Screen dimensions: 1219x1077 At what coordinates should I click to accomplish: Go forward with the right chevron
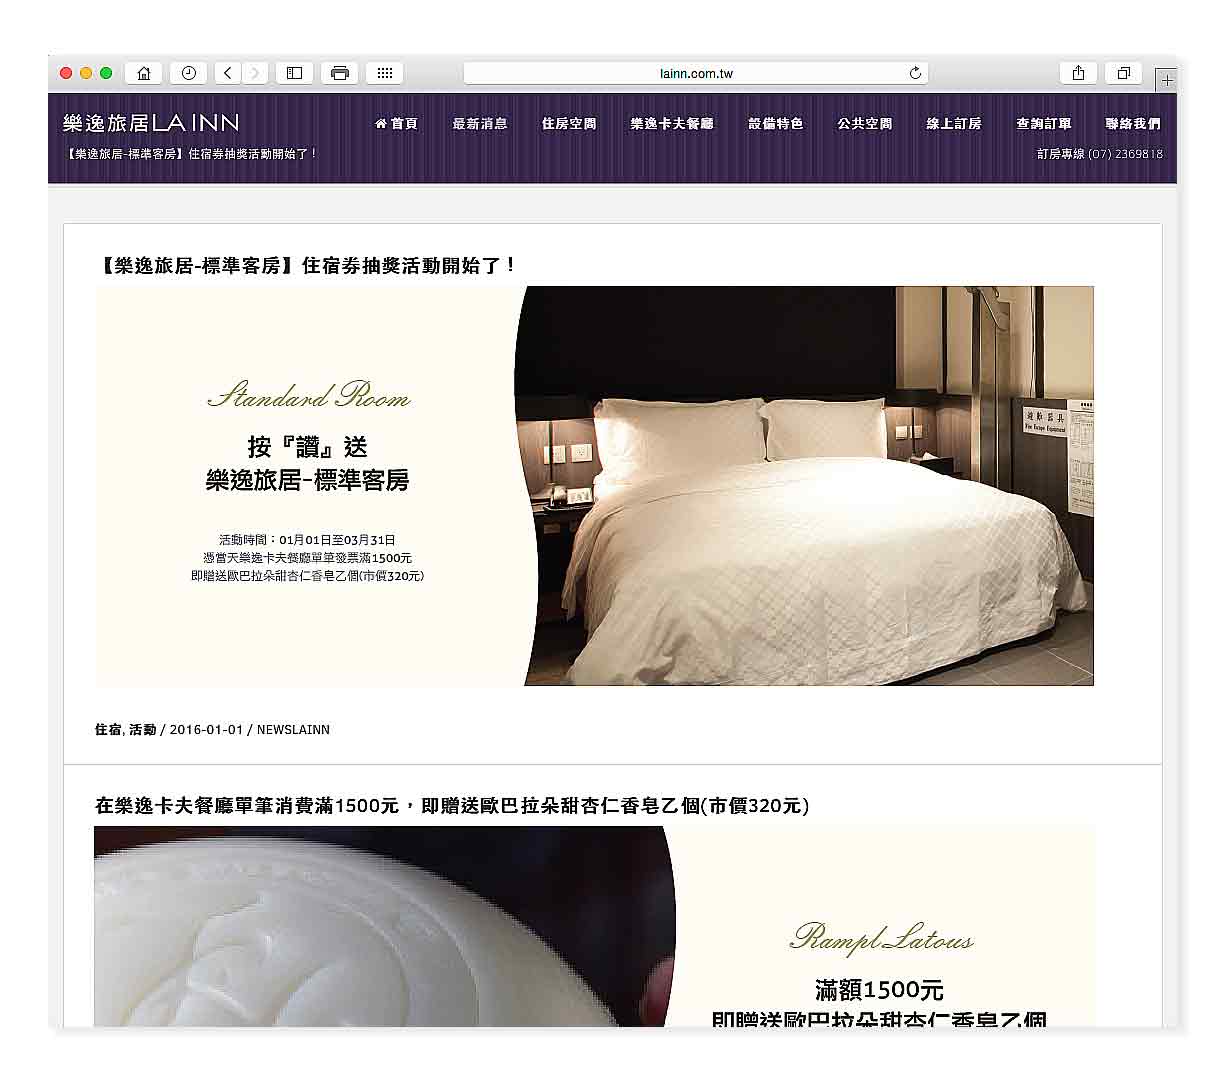pos(255,73)
